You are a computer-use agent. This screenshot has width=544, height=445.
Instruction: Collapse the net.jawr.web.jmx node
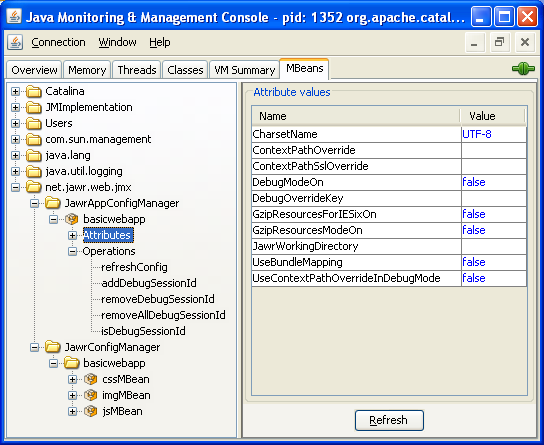15,187
